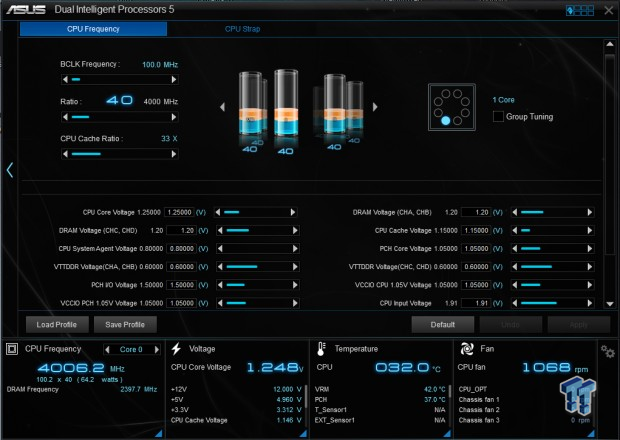Open monitor settings via the gear icon
This screenshot has width=620, height=440.
tap(607, 351)
